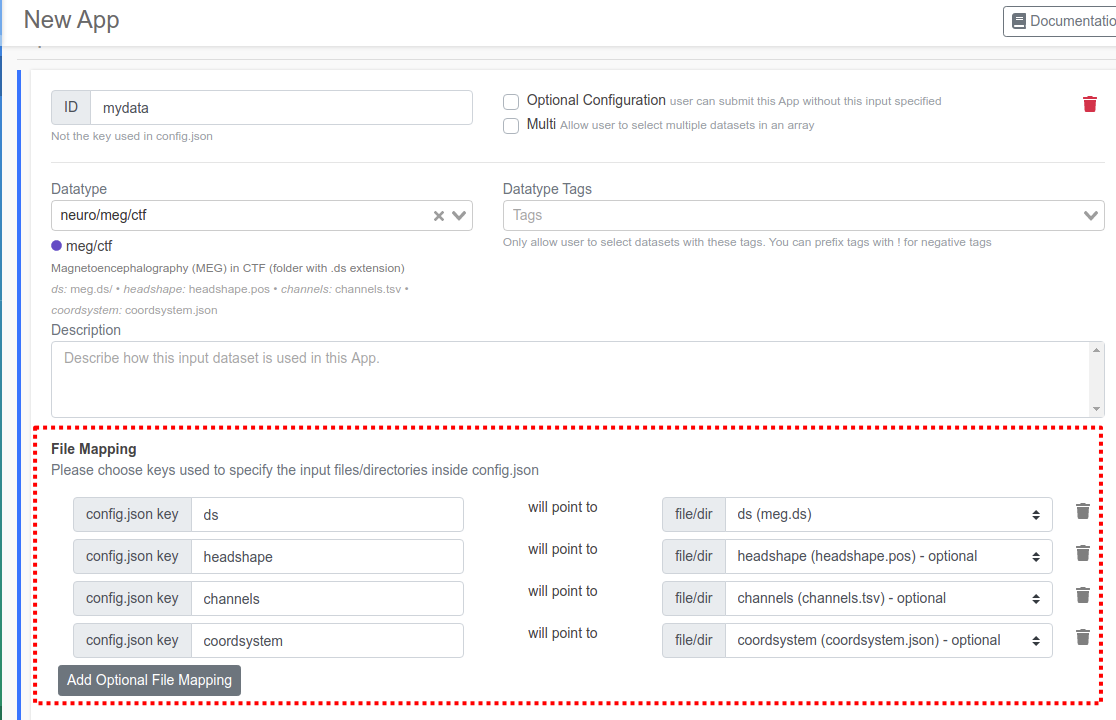This screenshot has height=720, width=1116.
Task: Edit the config.json key field for coordsystem
Action: [x=327, y=640]
